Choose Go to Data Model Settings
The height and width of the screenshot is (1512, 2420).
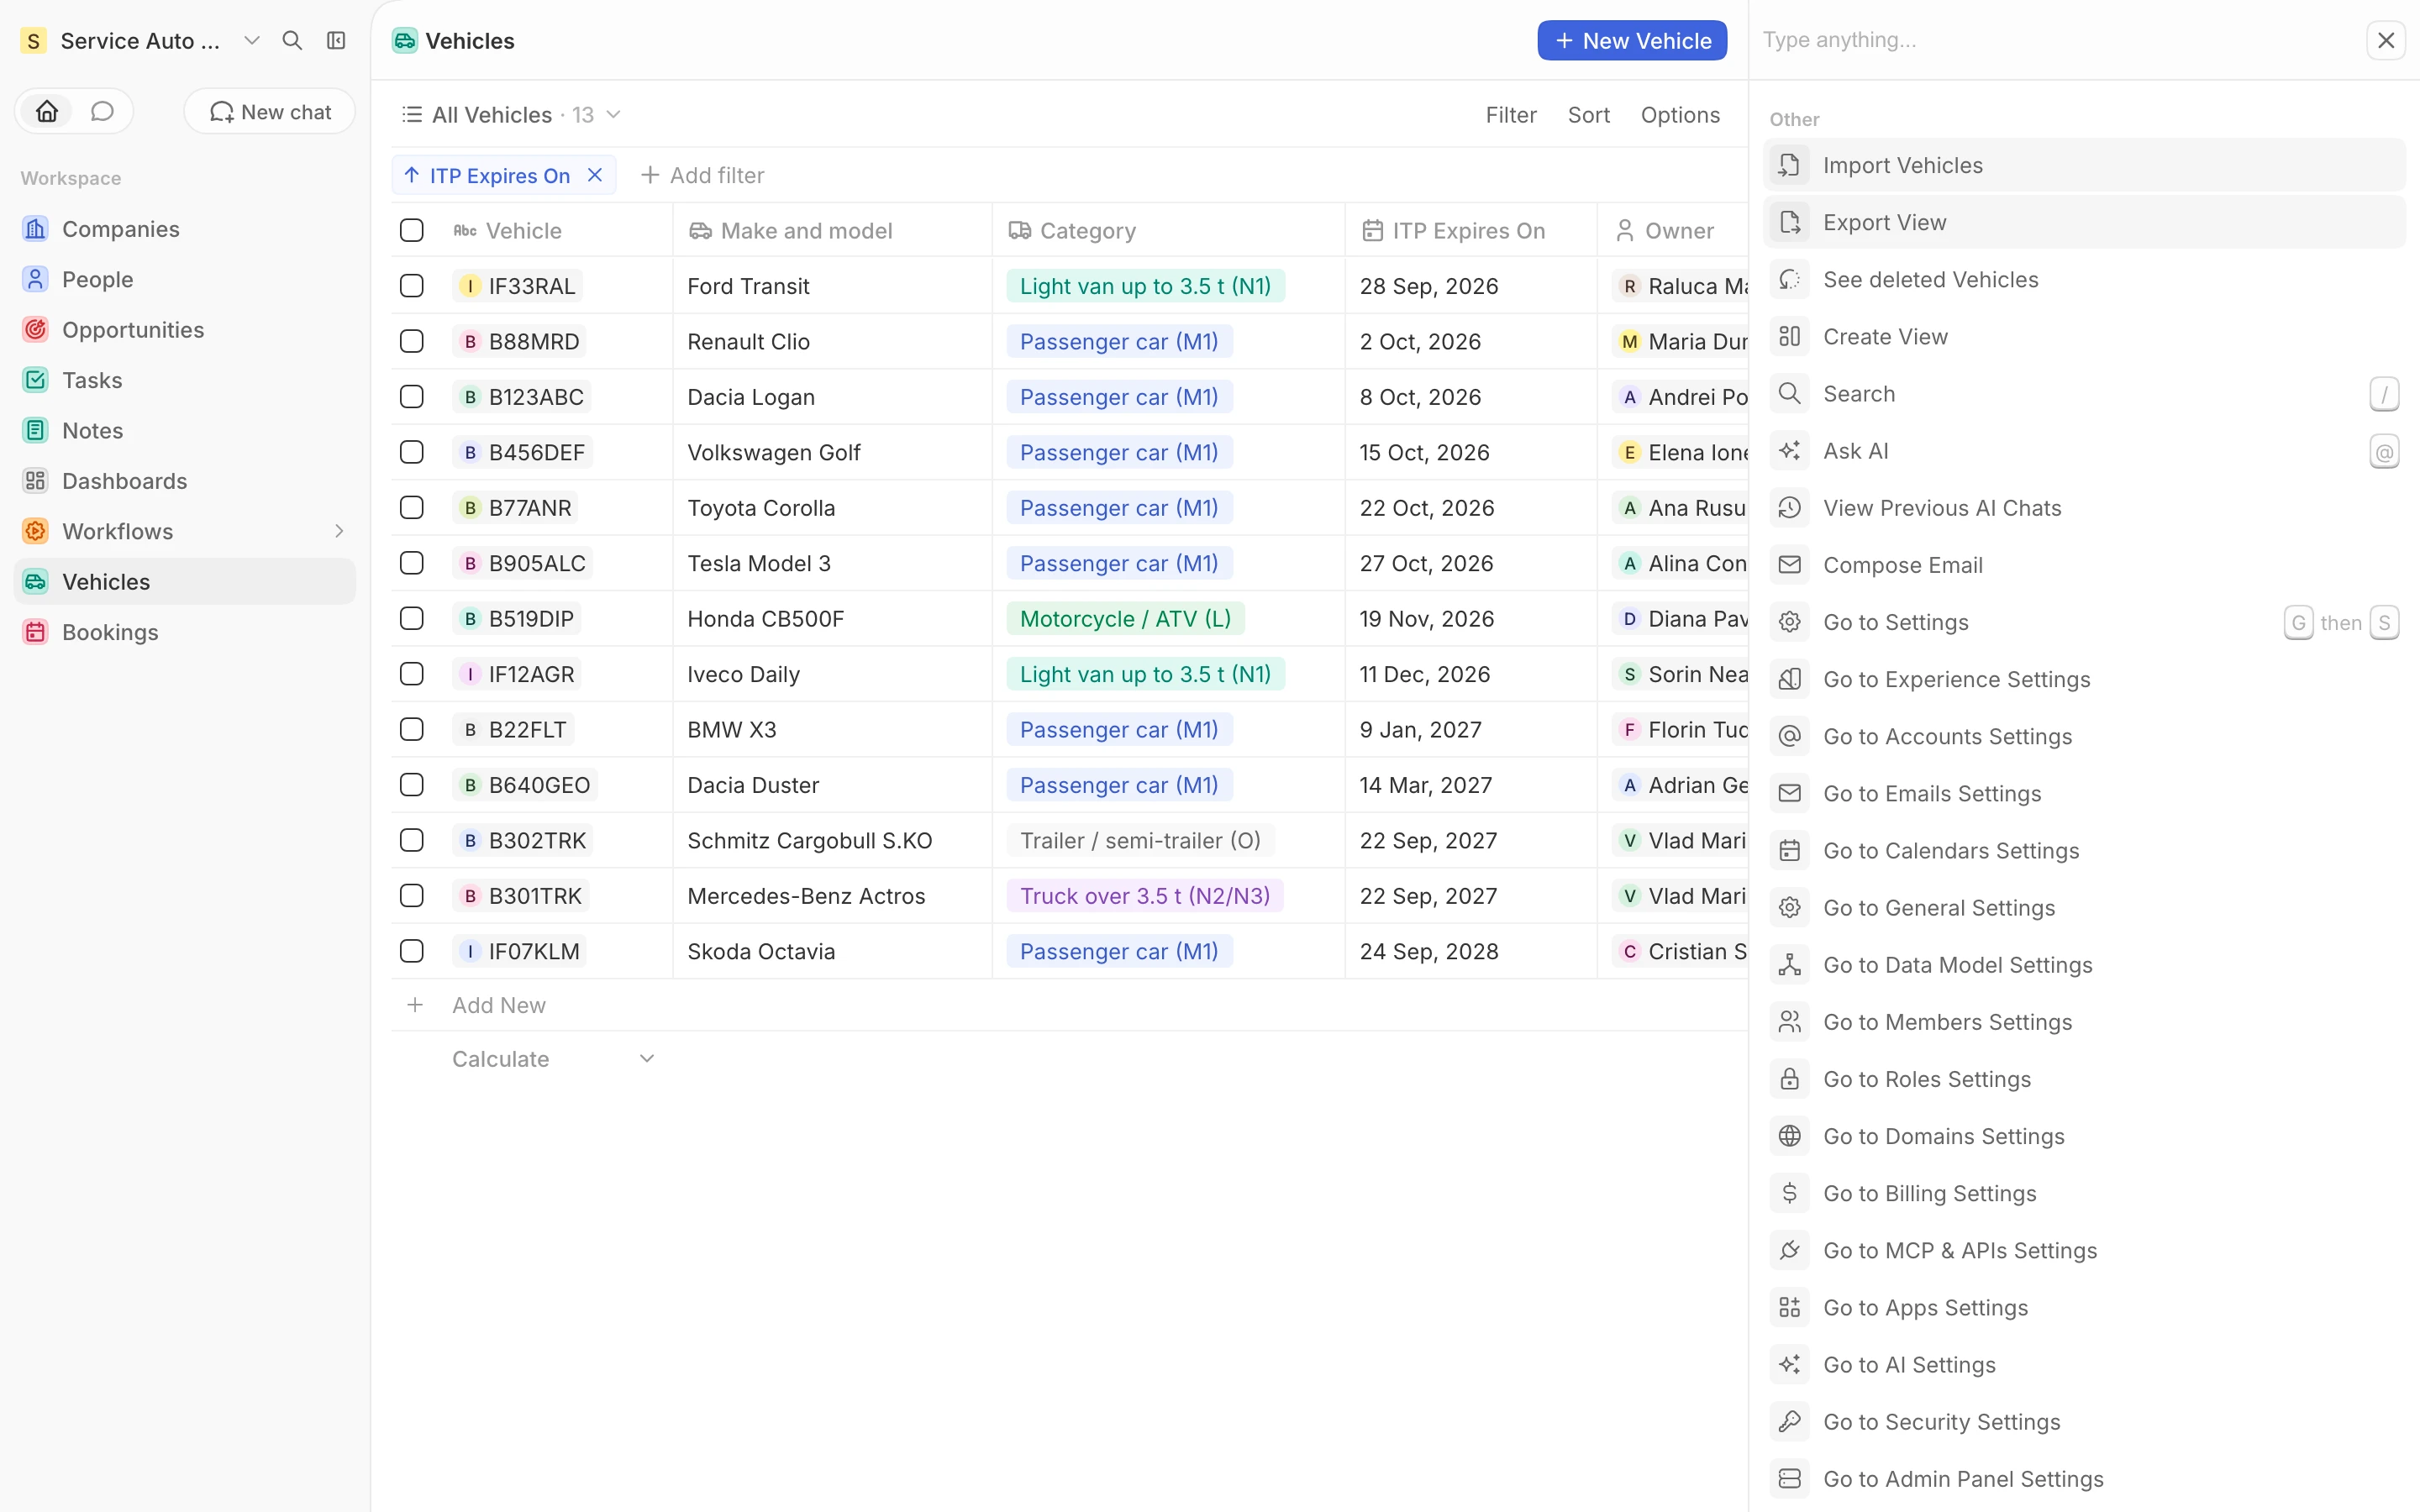2084,965
